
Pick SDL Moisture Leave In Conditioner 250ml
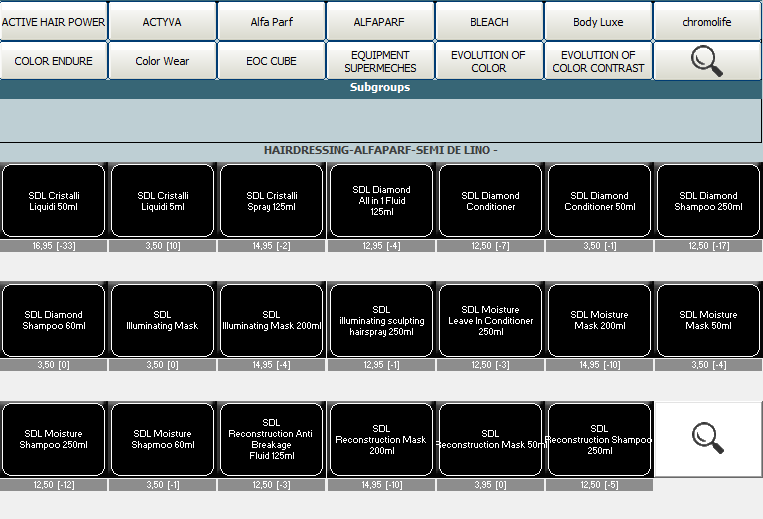(490, 320)
